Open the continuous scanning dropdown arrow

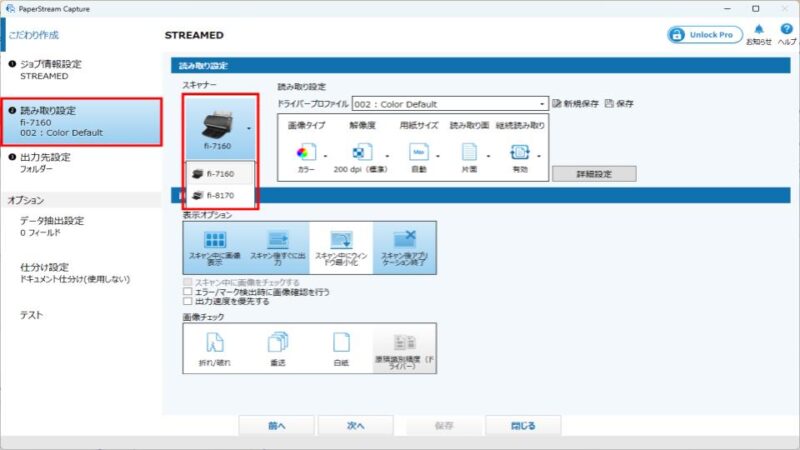[x=539, y=156]
